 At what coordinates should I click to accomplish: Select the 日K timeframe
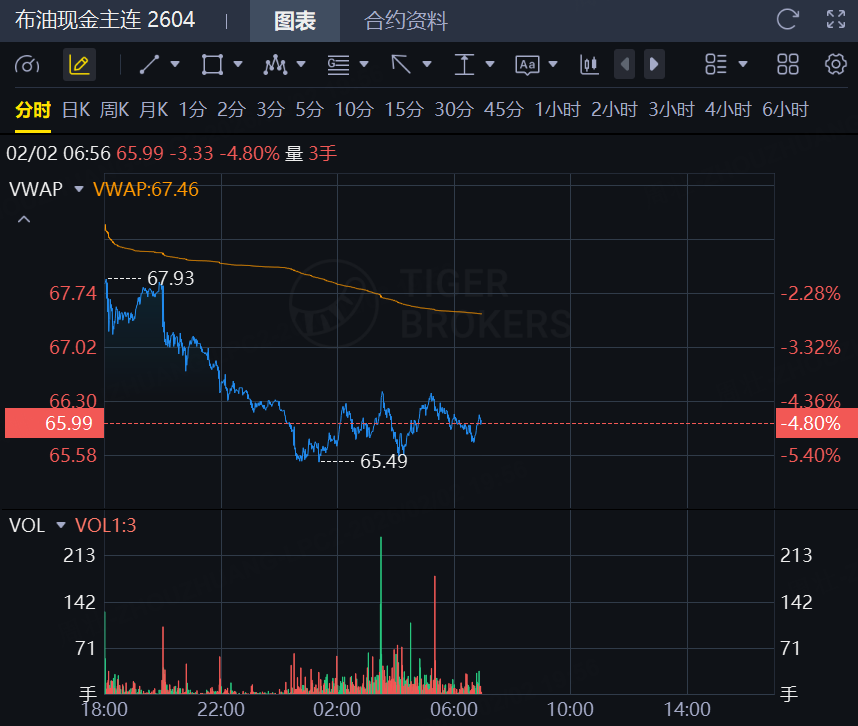[76, 110]
